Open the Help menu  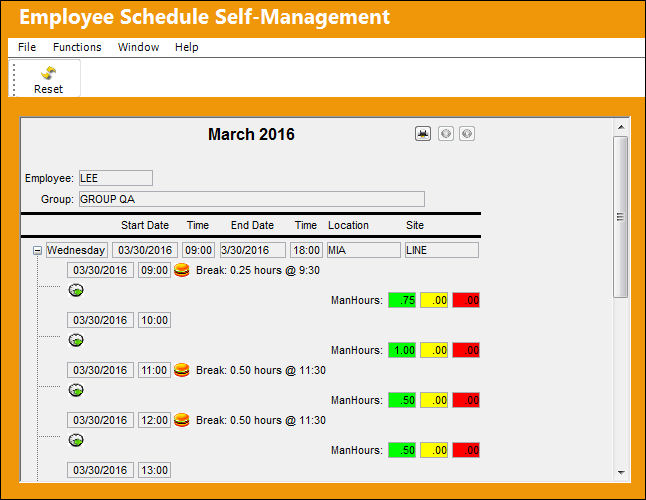pyautogui.click(x=187, y=47)
